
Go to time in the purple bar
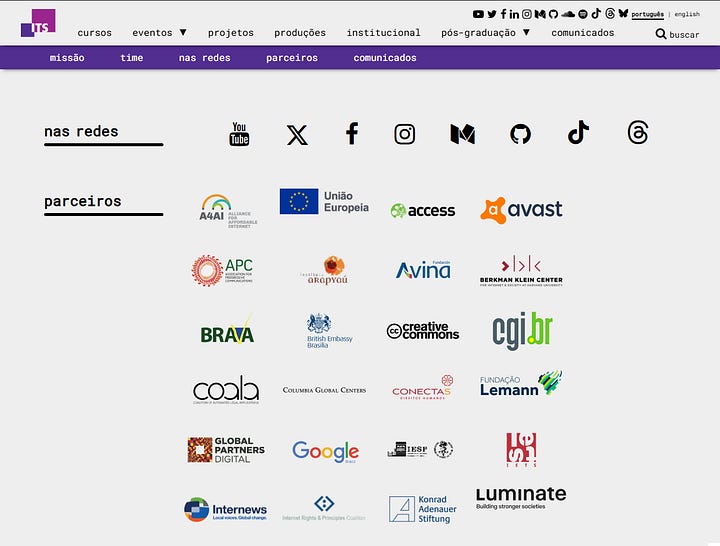(132, 57)
